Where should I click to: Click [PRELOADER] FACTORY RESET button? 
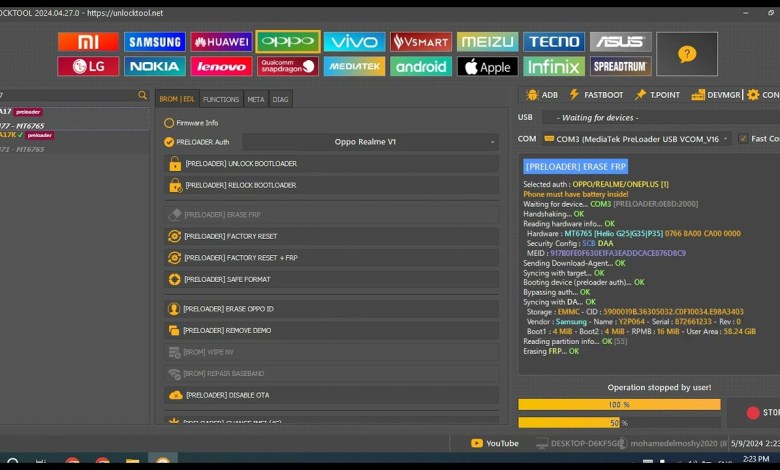331,236
